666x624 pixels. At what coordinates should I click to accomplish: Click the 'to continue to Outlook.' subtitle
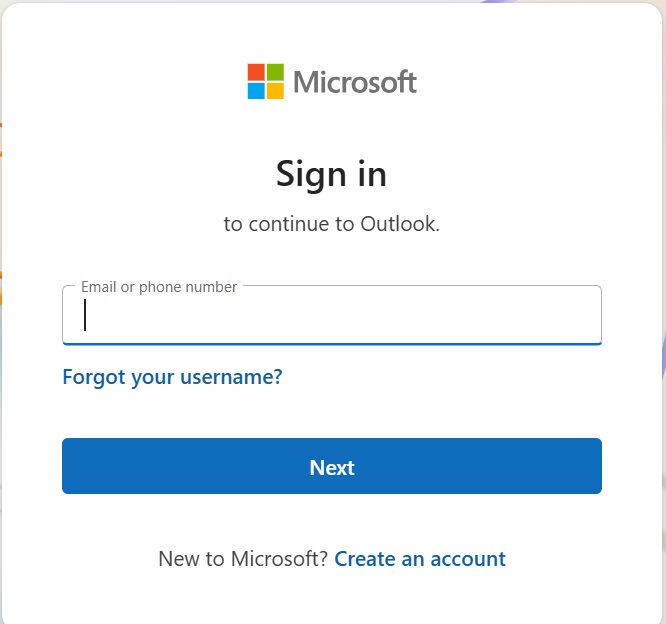pos(331,224)
